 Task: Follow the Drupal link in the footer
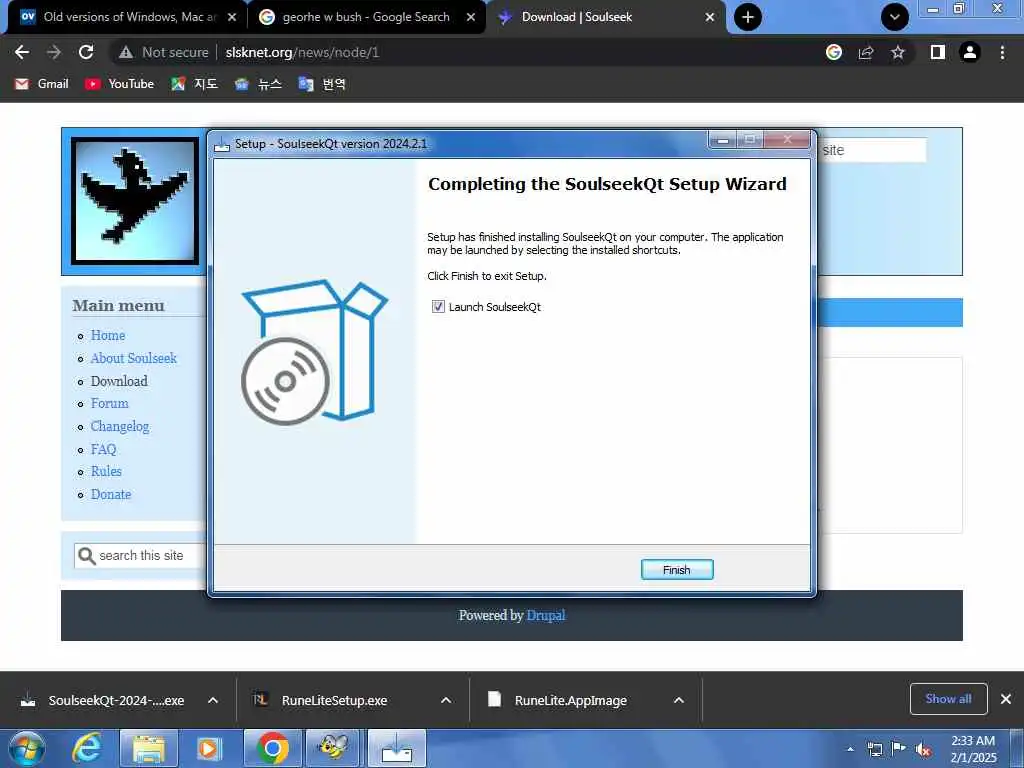pos(546,615)
